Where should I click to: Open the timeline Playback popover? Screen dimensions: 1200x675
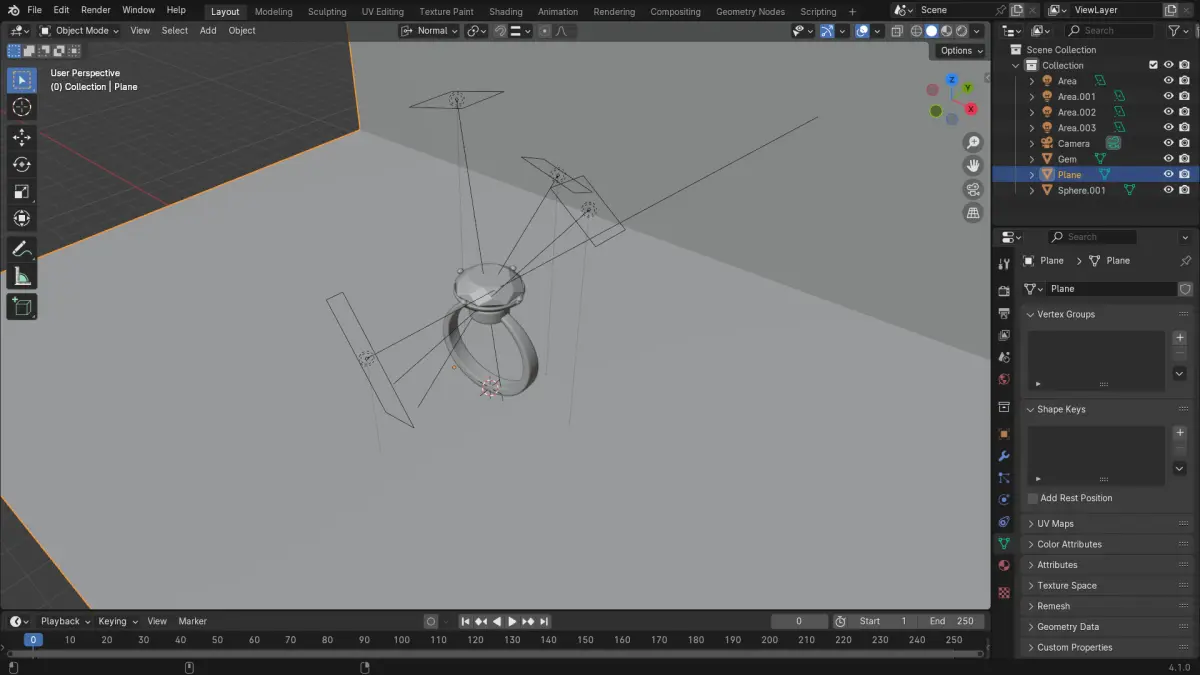coord(65,621)
